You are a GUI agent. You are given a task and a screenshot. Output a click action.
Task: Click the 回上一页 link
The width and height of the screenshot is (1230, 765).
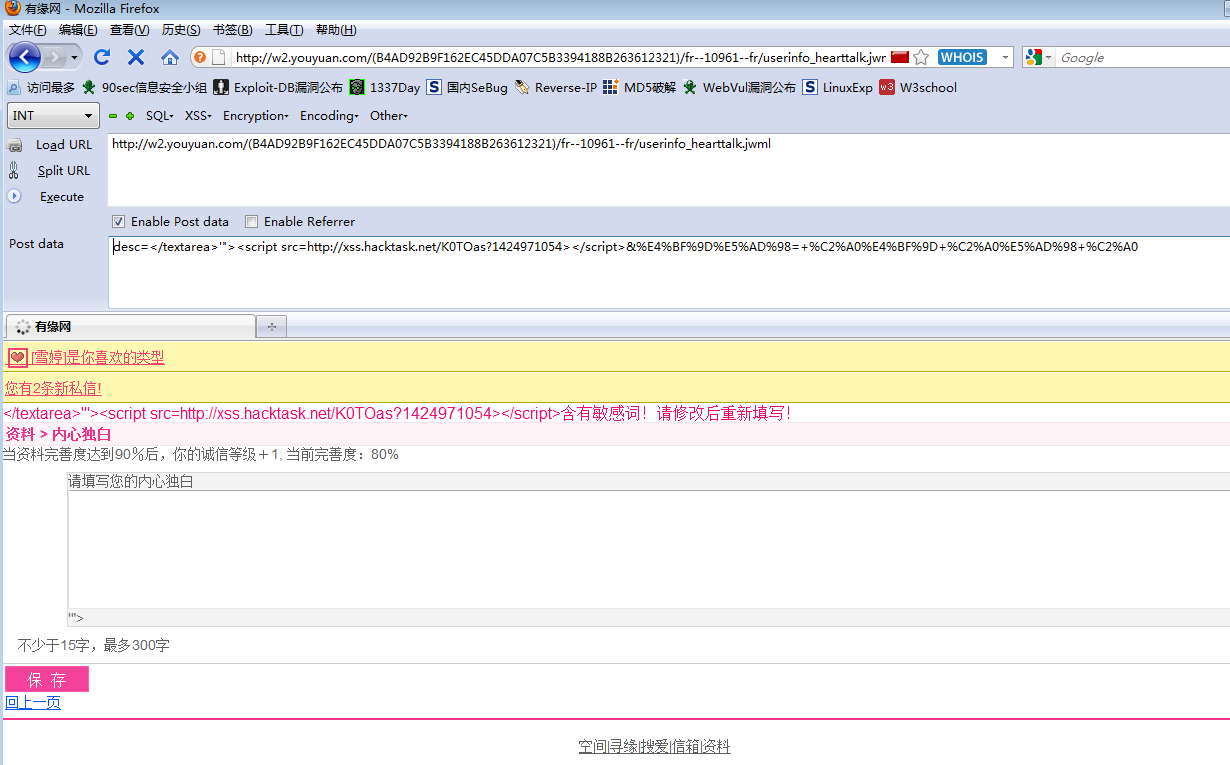click(33, 703)
